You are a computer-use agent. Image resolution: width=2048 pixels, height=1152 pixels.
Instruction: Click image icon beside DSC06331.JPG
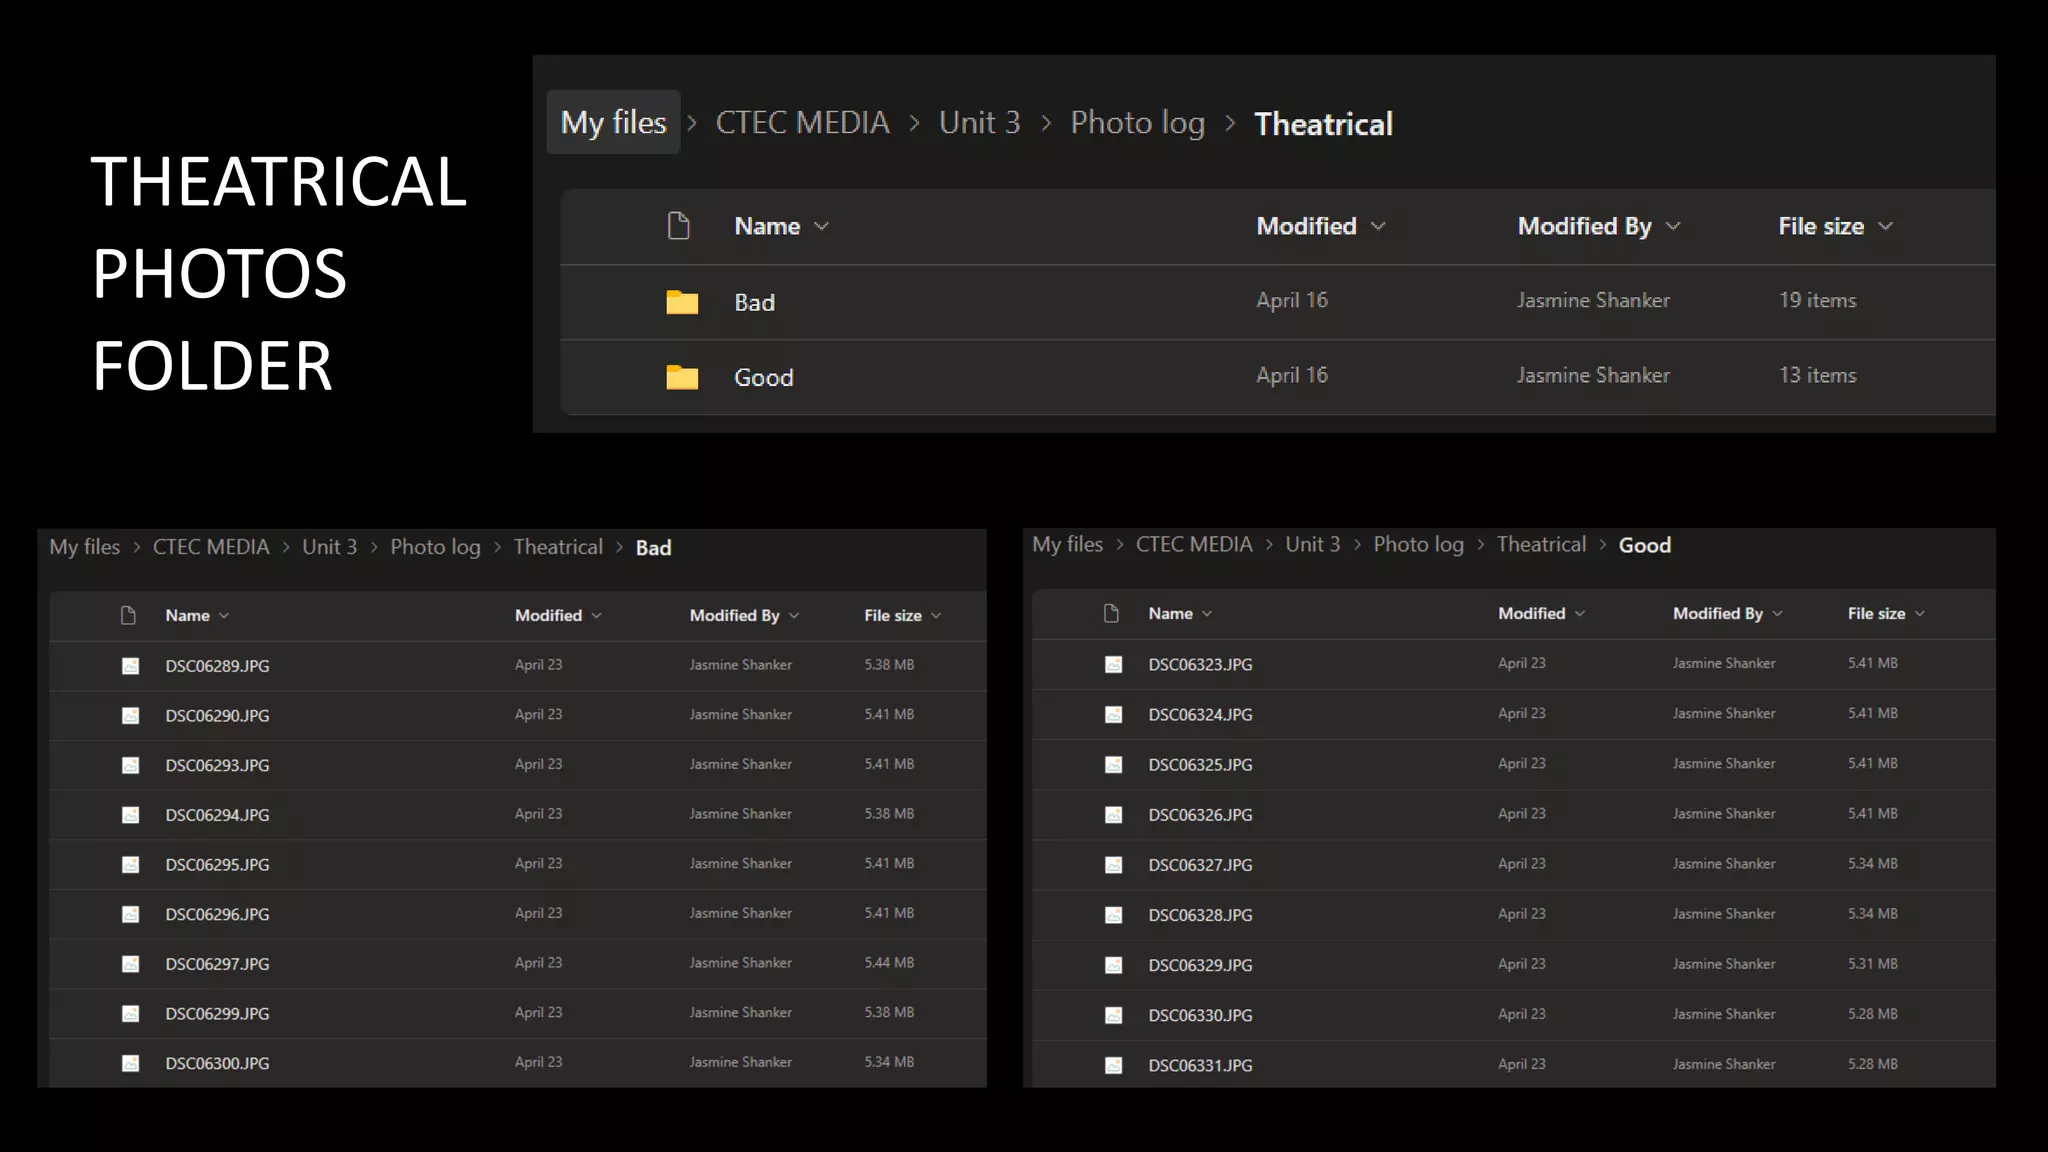coord(1113,1065)
